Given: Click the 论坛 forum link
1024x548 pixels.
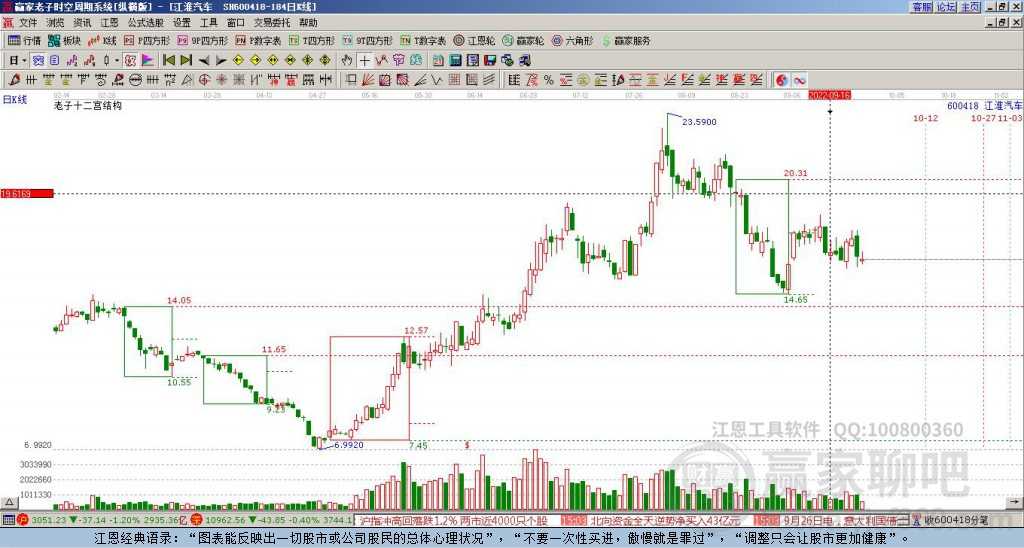Looking at the screenshot, I should 946,7.
